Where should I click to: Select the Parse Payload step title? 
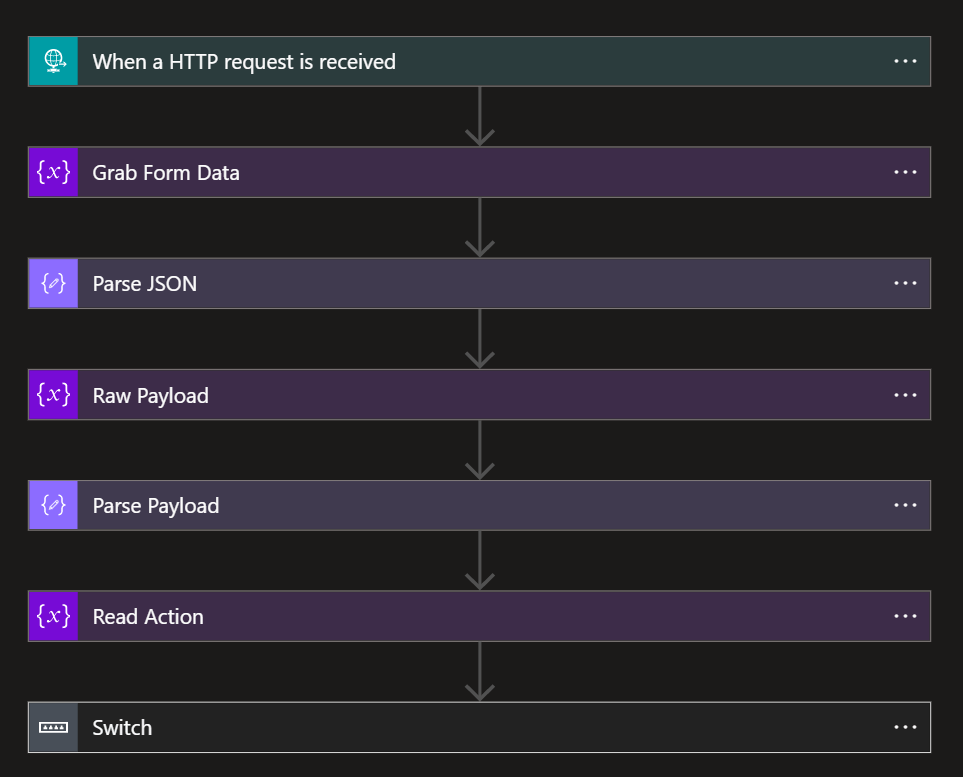coord(156,506)
